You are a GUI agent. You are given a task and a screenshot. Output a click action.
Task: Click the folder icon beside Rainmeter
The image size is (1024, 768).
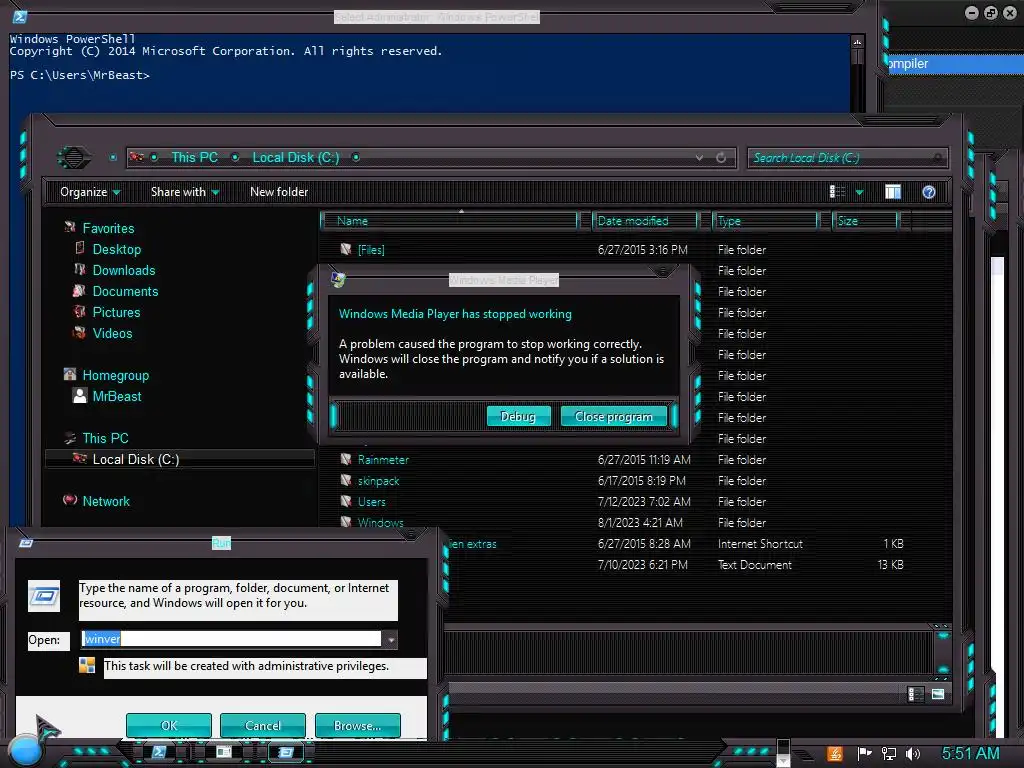[346, 459]
